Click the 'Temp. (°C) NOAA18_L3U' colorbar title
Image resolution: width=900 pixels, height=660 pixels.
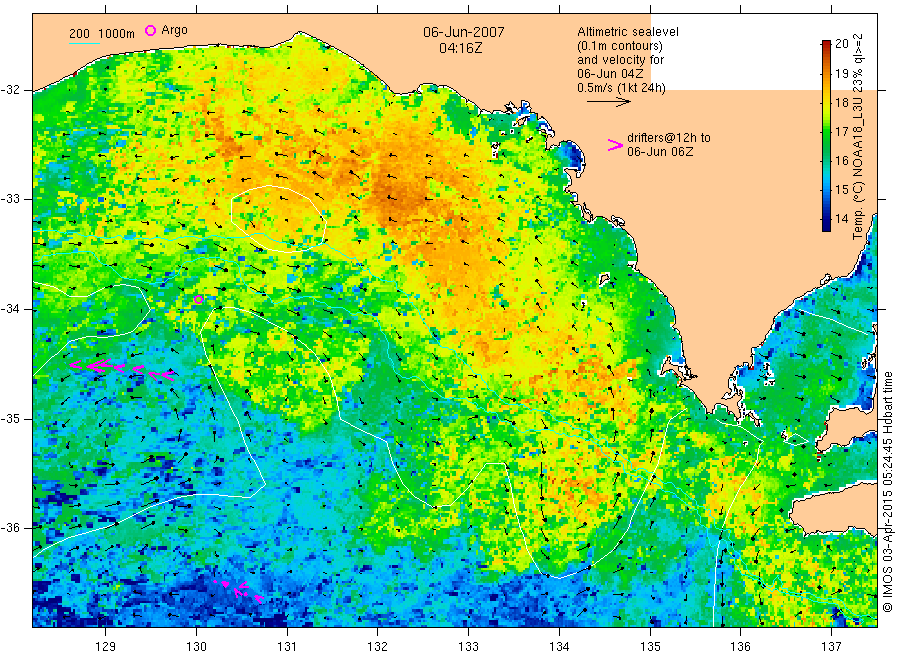pos(858,168)
